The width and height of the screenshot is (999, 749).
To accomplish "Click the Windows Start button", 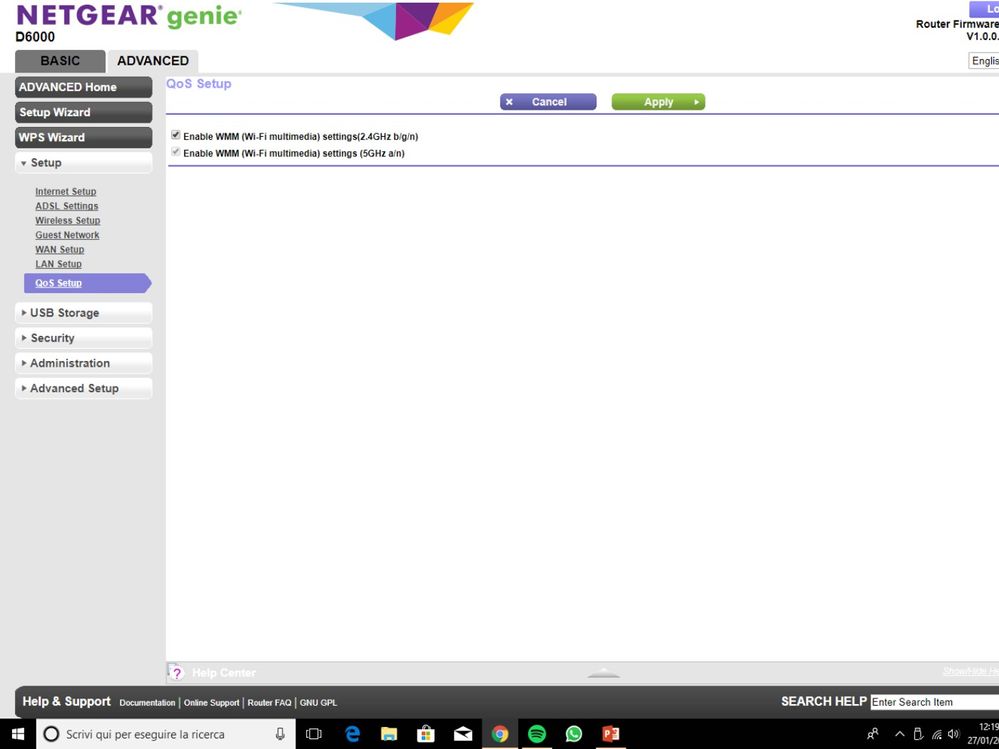I will pyautogui.click(x=18, y=734).
